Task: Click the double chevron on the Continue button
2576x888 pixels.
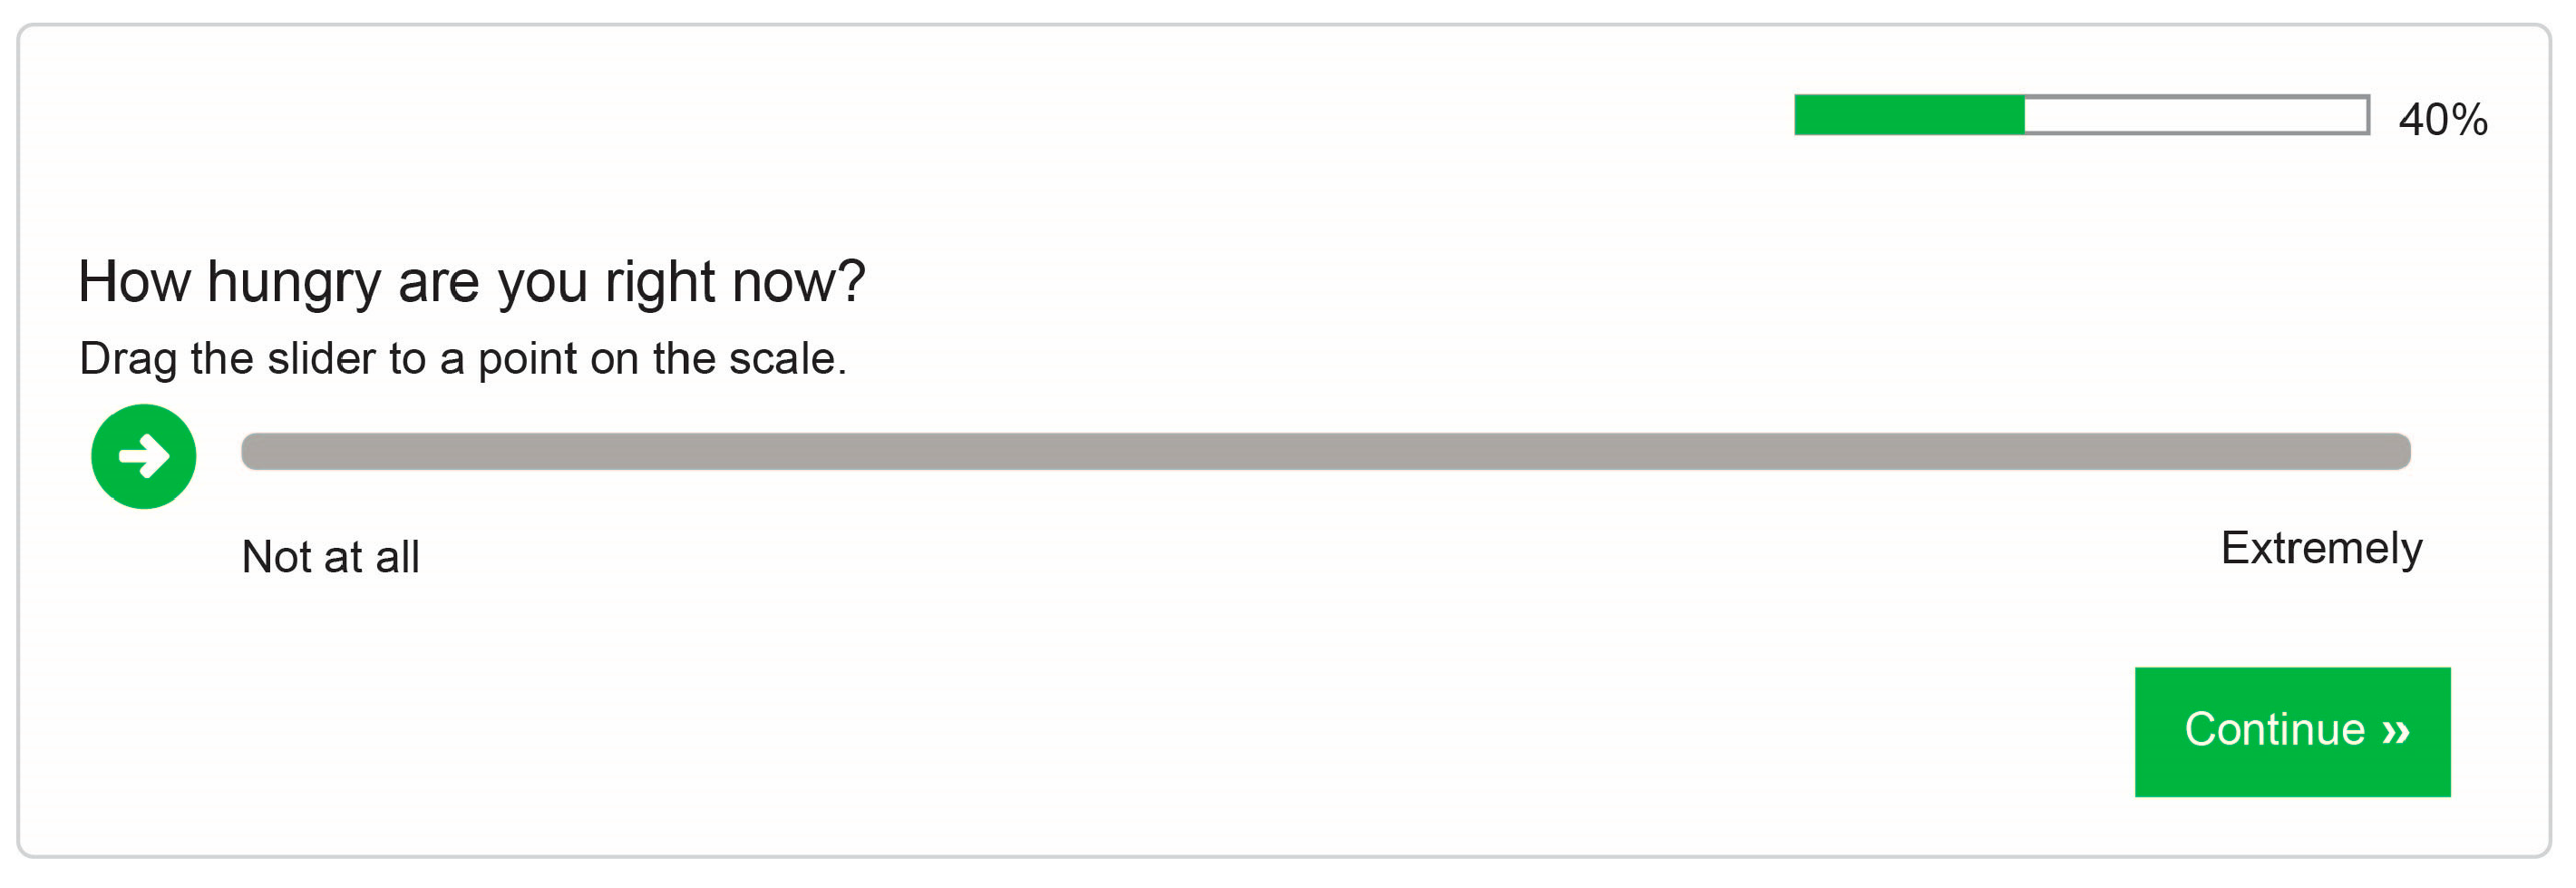Action: click(2395, 731)
